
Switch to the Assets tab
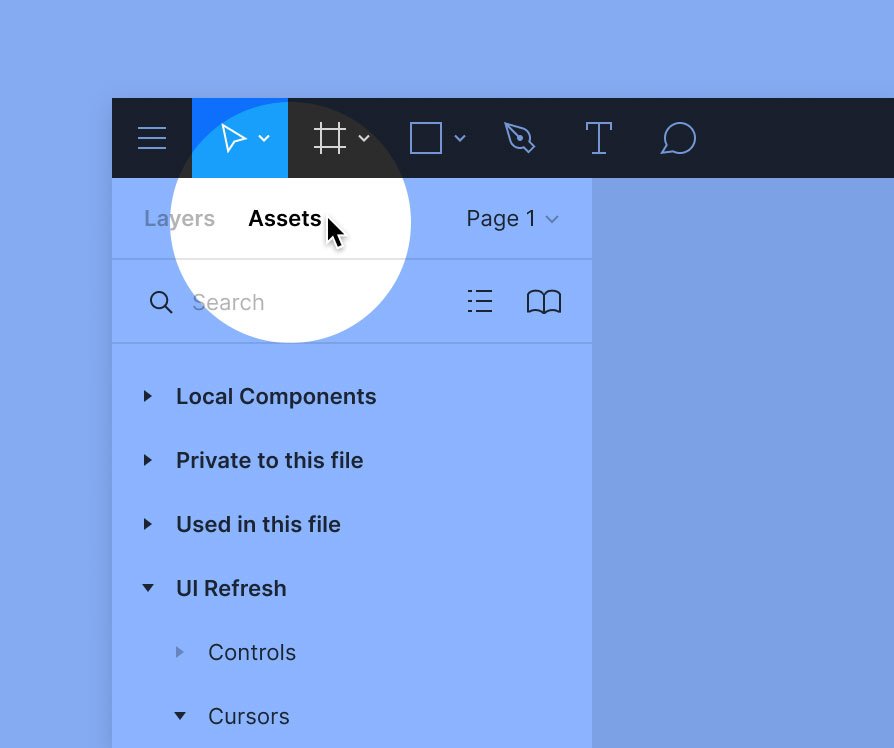pos(285,219)
